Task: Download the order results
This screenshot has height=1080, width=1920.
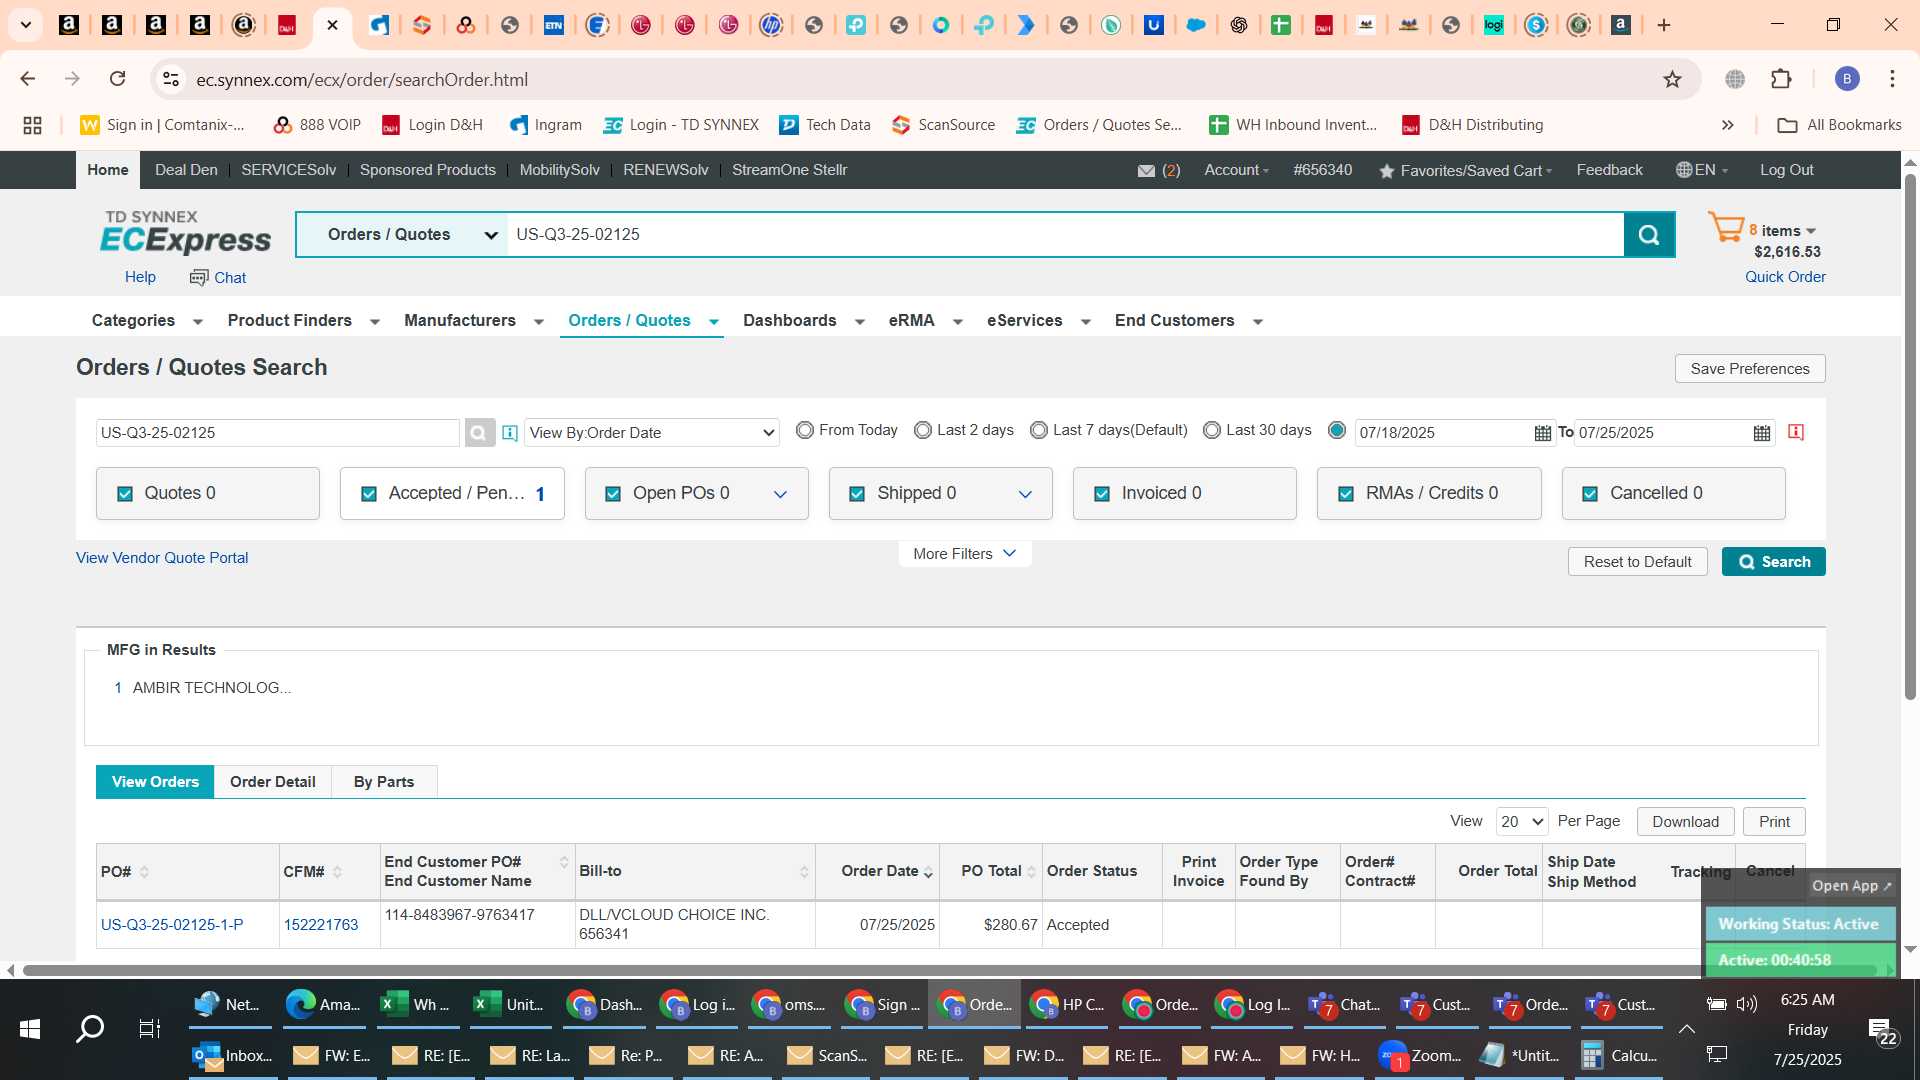Action: (x=1685, y=822)
